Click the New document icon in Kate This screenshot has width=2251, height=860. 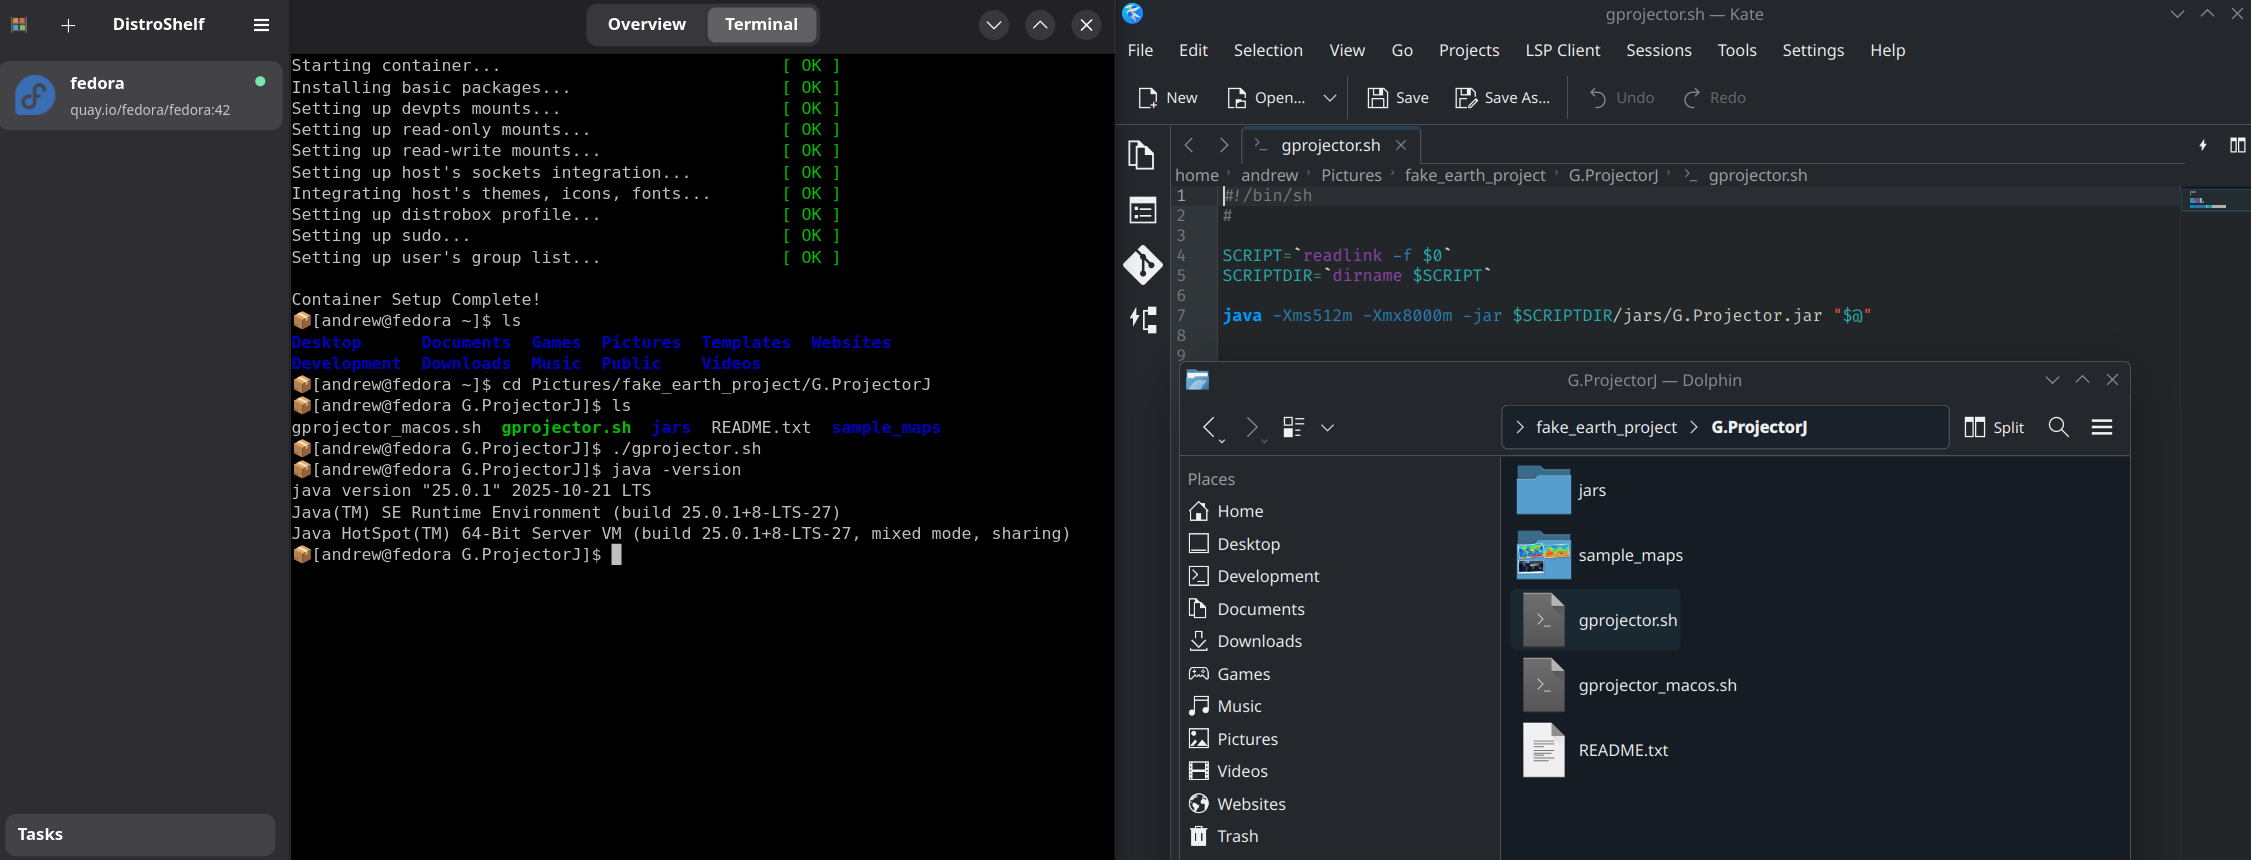pyautogui.click(x=1148, y=98)
